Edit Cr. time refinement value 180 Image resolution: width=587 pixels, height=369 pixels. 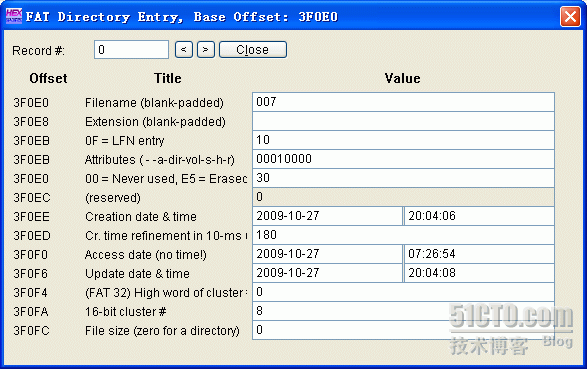[403, 235]
